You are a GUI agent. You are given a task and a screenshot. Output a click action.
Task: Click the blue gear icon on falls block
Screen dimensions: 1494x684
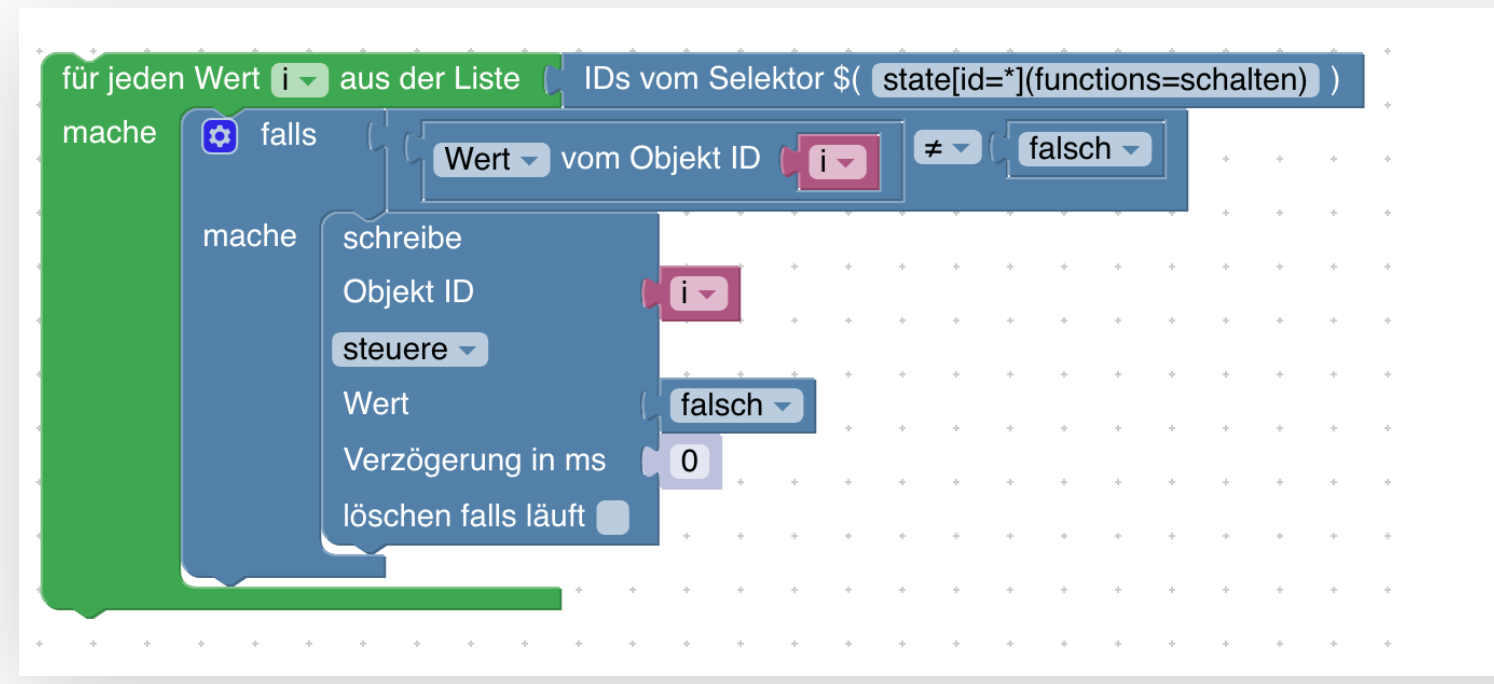point(219,136)
